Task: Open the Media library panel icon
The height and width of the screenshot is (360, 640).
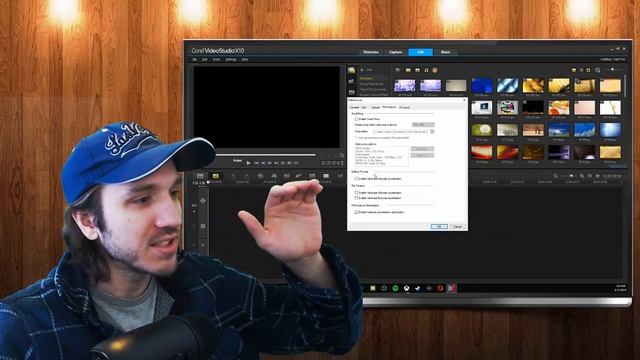Action: coord(351,71)
